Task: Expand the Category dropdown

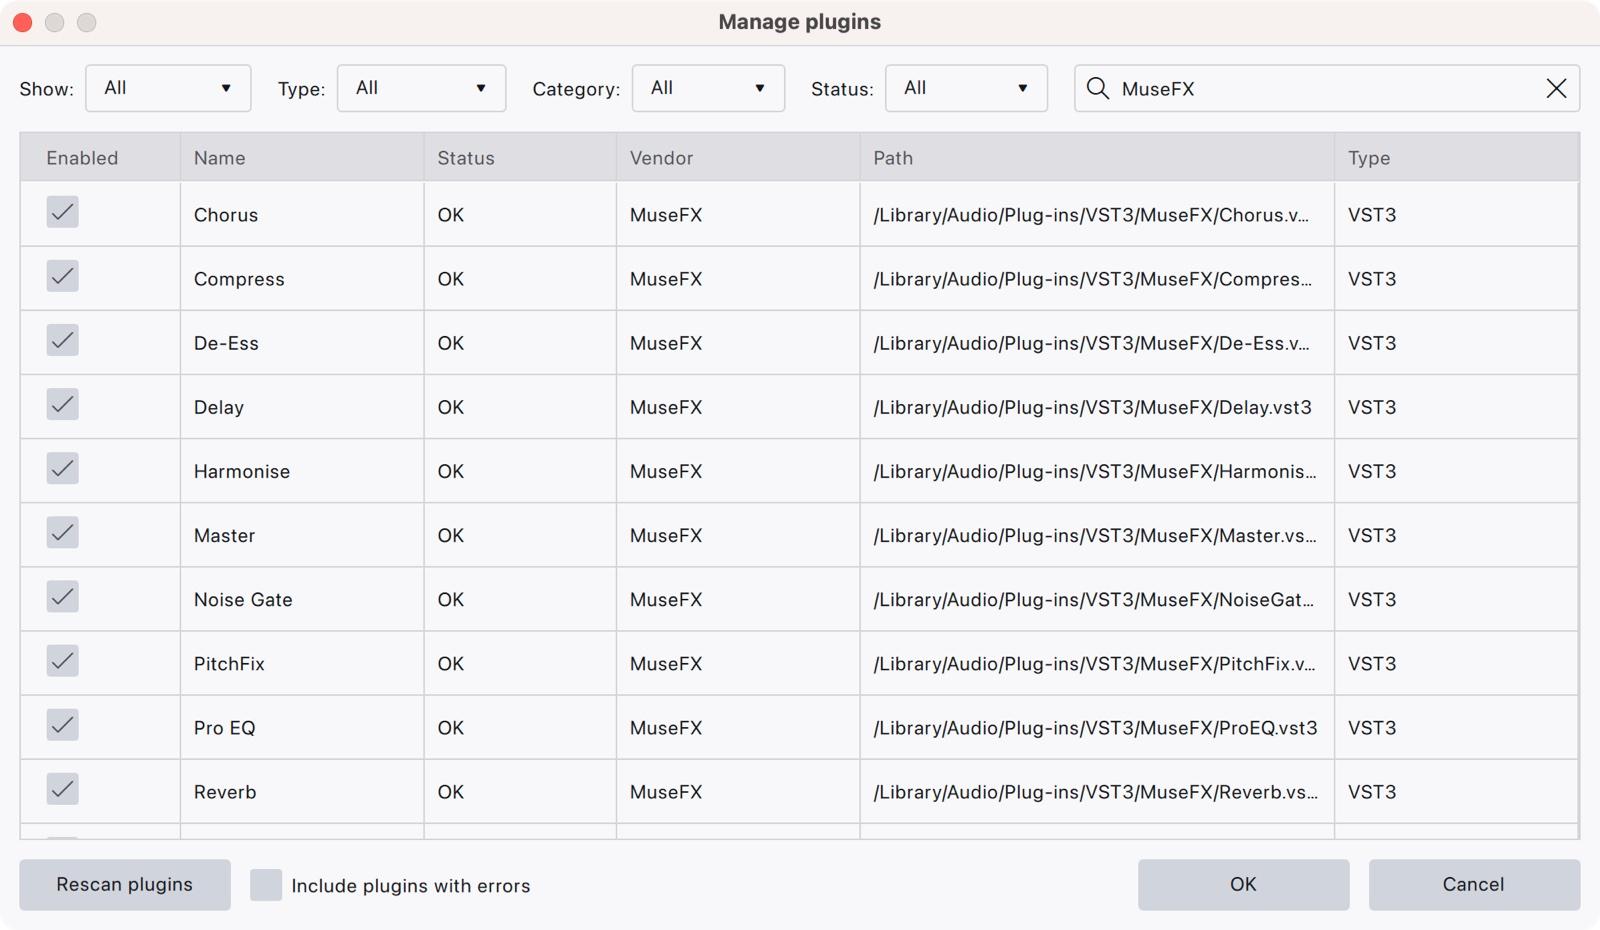Action: coord(708,88)
